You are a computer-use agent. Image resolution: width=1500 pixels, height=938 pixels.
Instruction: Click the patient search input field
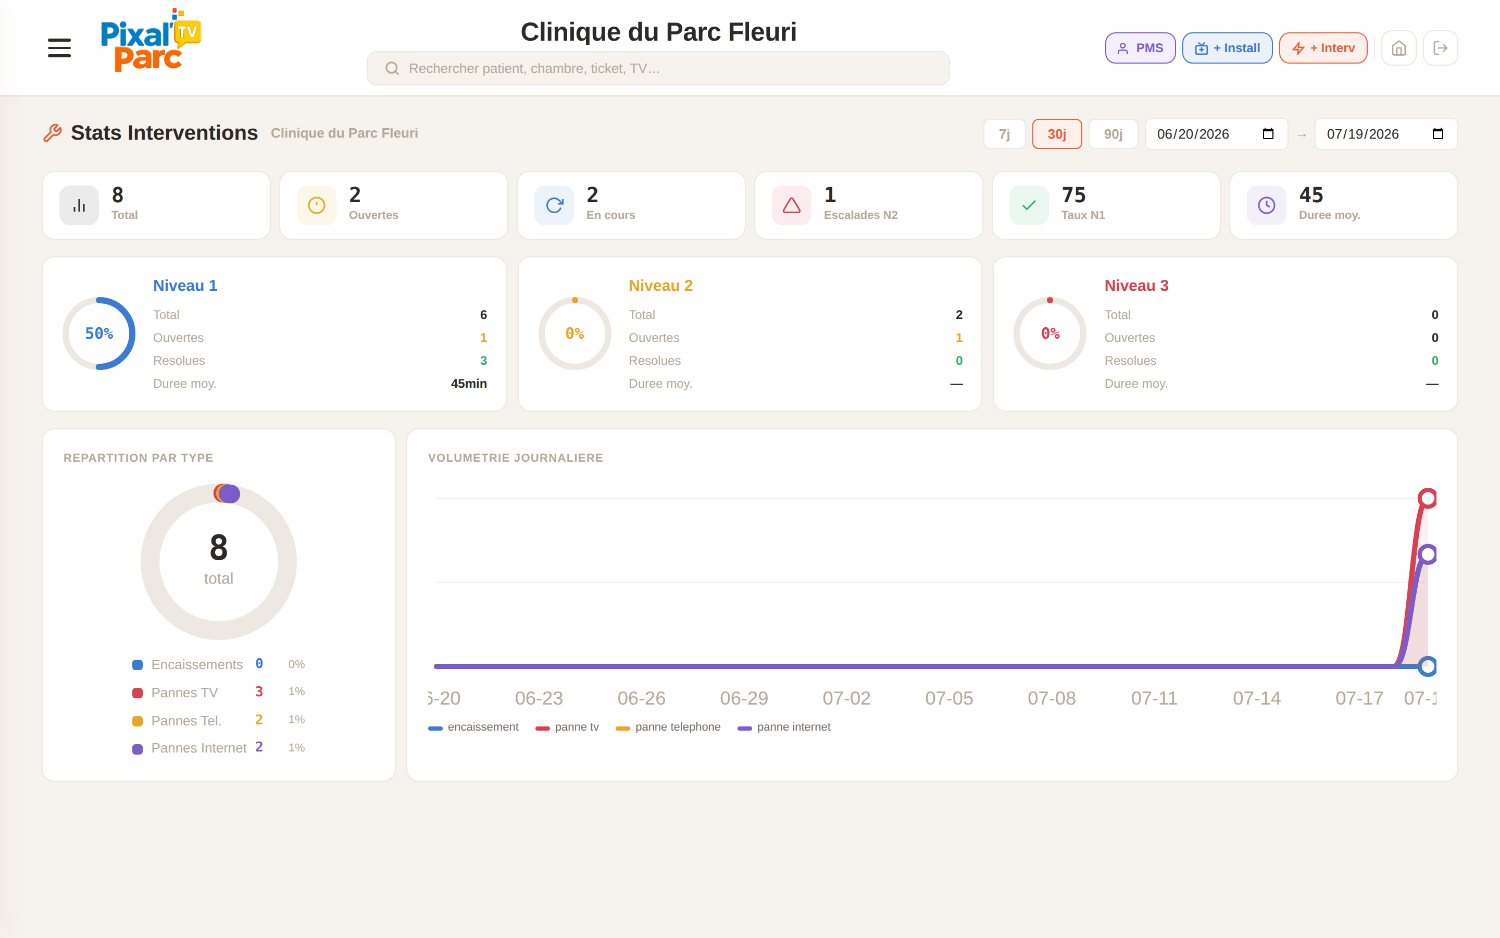pyautogui.click(x=658, y=68)
